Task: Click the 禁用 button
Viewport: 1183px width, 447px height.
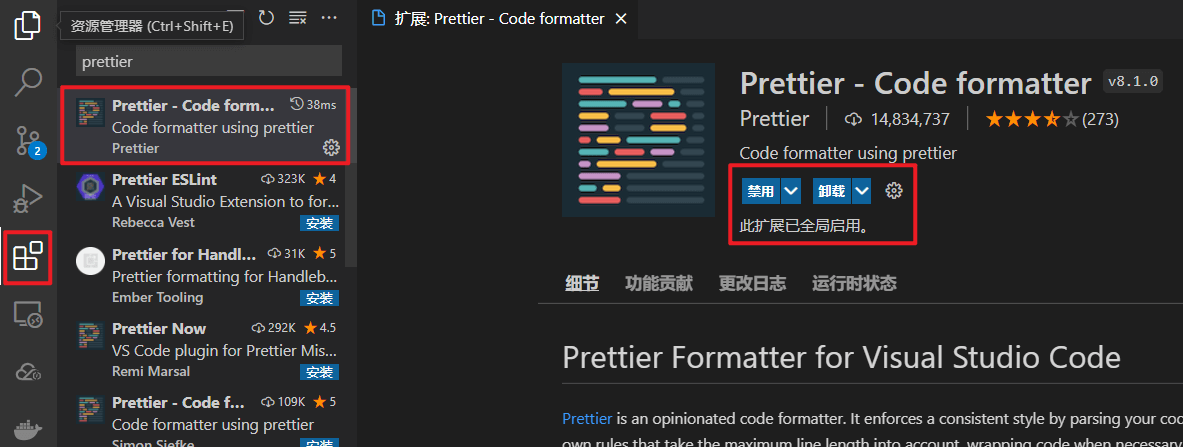Action: 760,191
